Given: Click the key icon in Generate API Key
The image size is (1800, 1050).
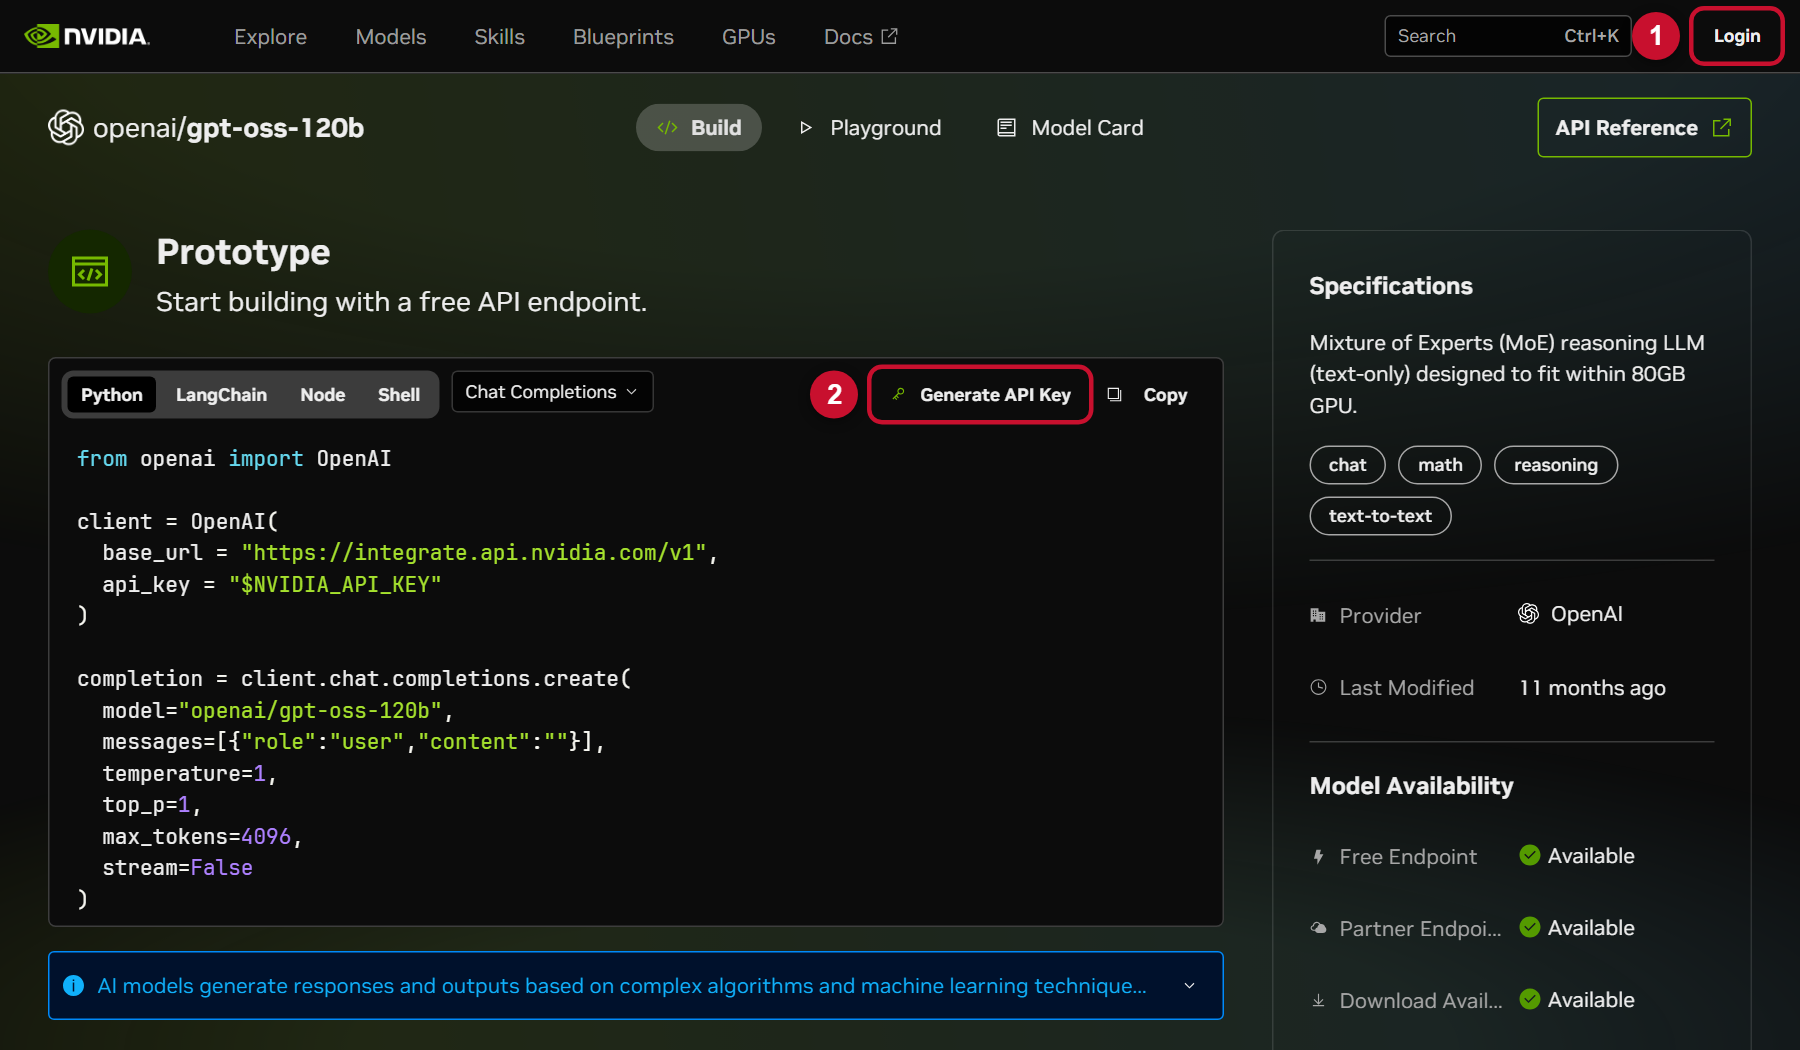Looking at the screenshot, I should (x=898, y=394).
